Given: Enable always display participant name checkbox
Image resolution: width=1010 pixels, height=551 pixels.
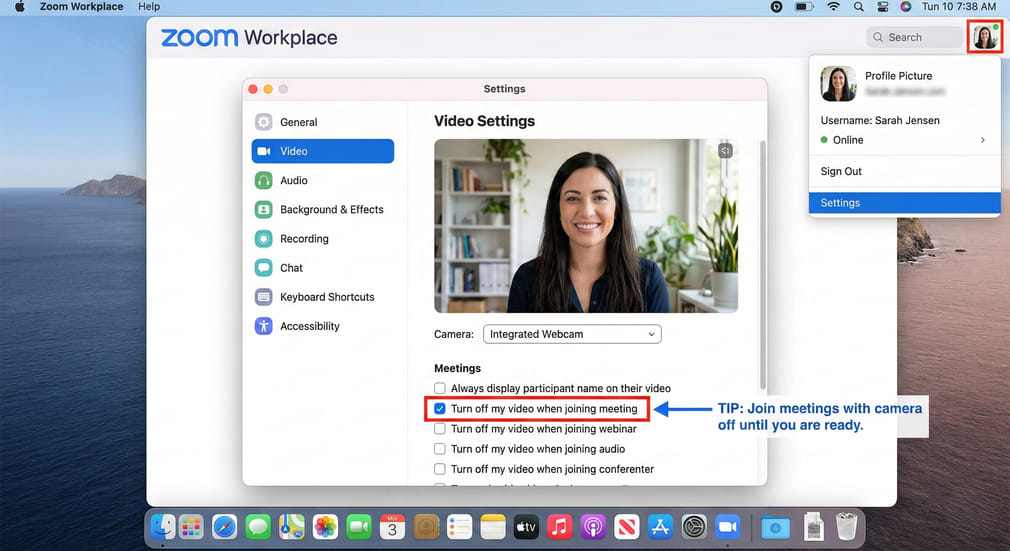Looking at the screenshot, I should point(440,388).
